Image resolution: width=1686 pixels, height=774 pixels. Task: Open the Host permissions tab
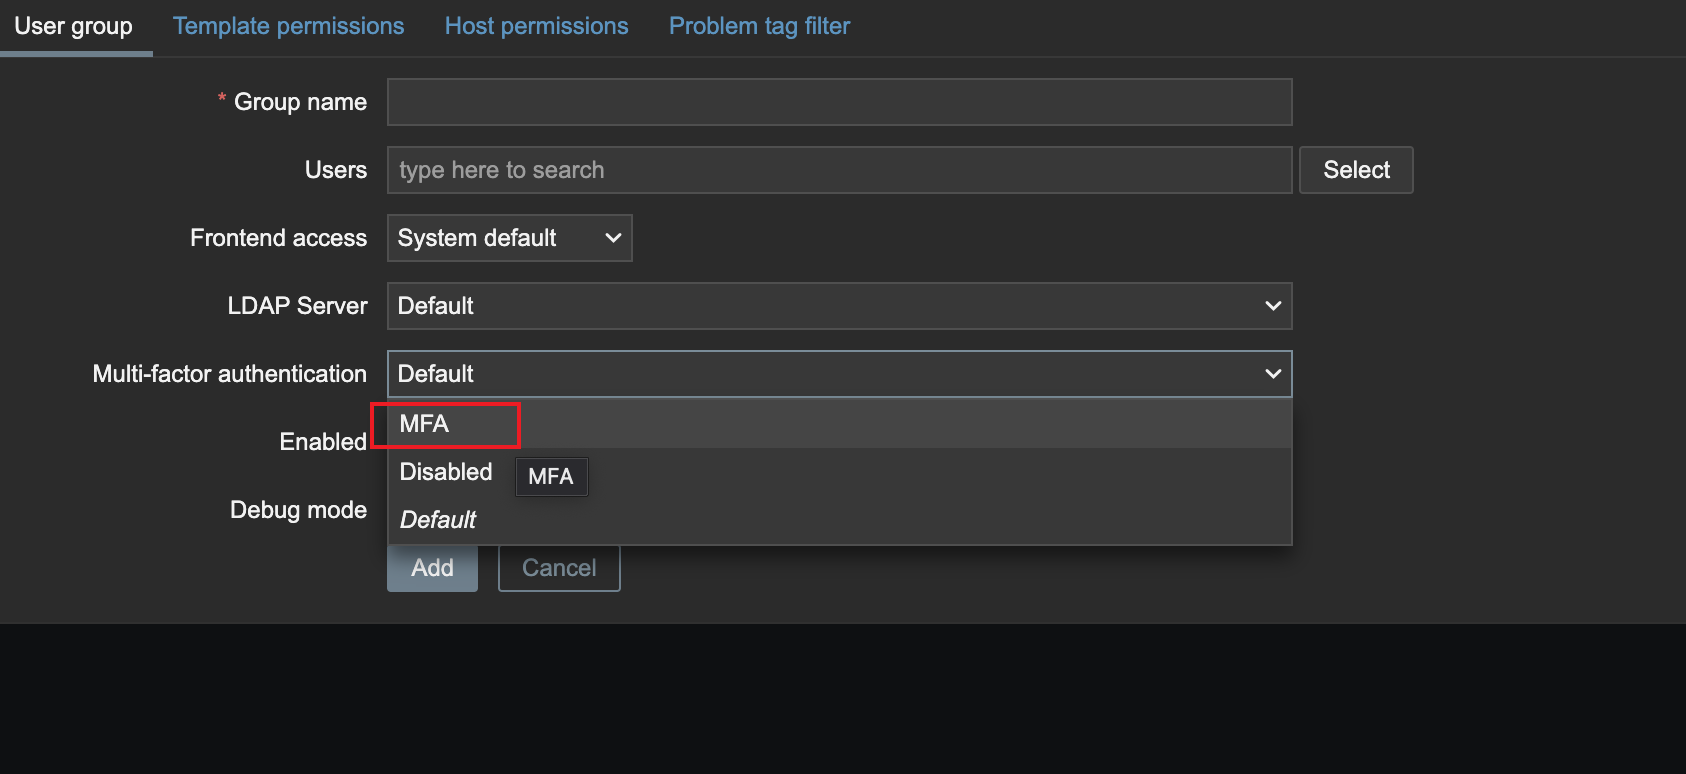coord(536,26)
